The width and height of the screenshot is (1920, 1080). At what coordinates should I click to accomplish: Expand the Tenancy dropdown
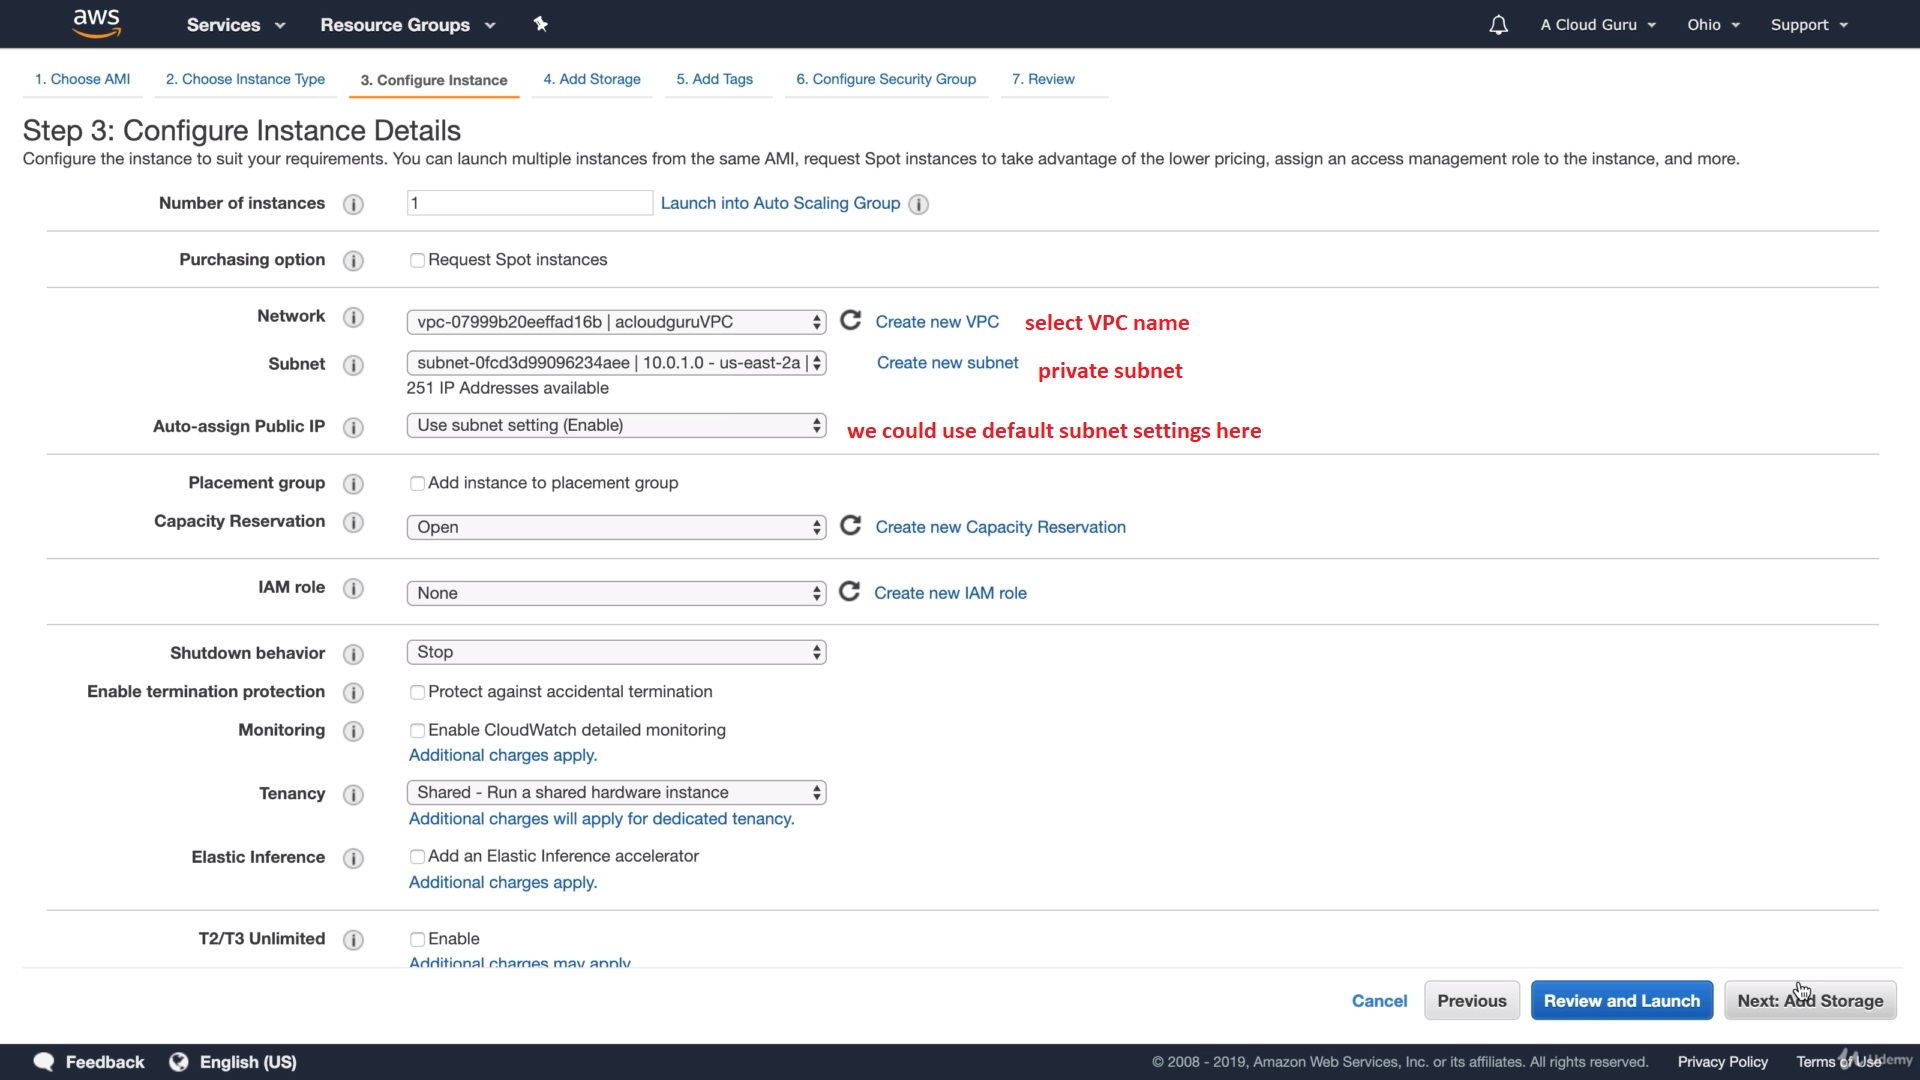616,792
